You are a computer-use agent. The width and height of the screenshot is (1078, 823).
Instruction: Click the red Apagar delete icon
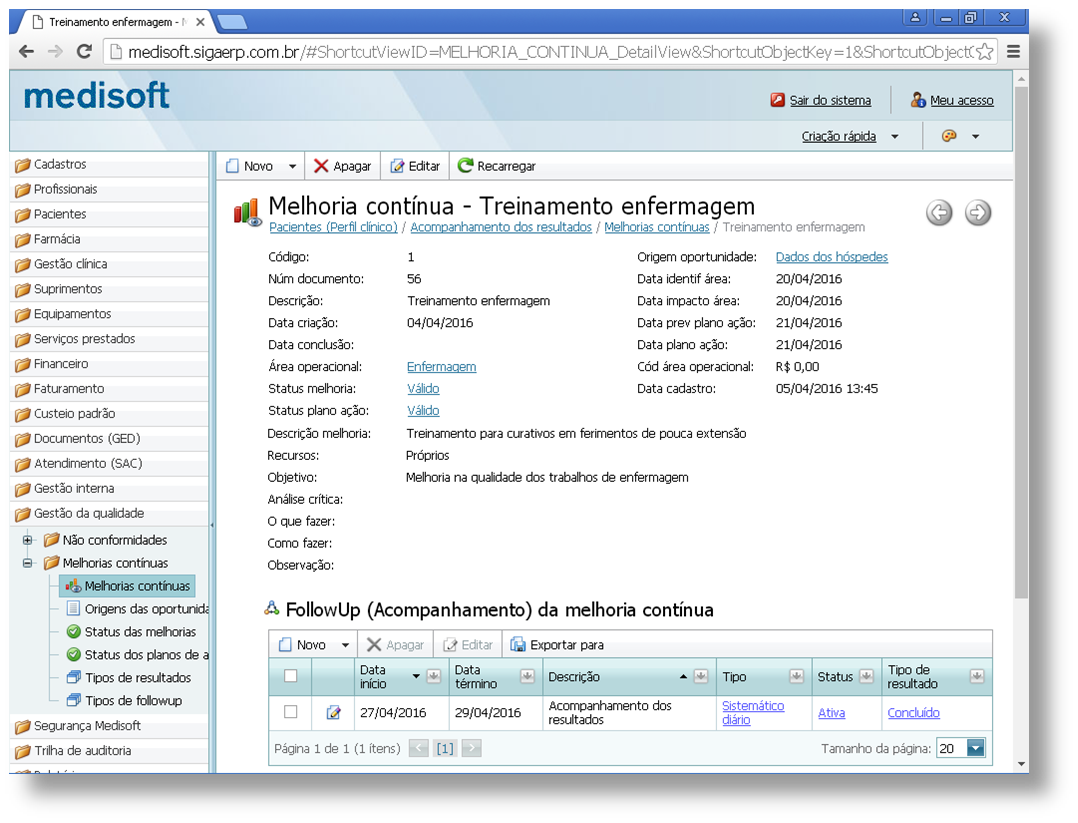click(x=321, y=166)
